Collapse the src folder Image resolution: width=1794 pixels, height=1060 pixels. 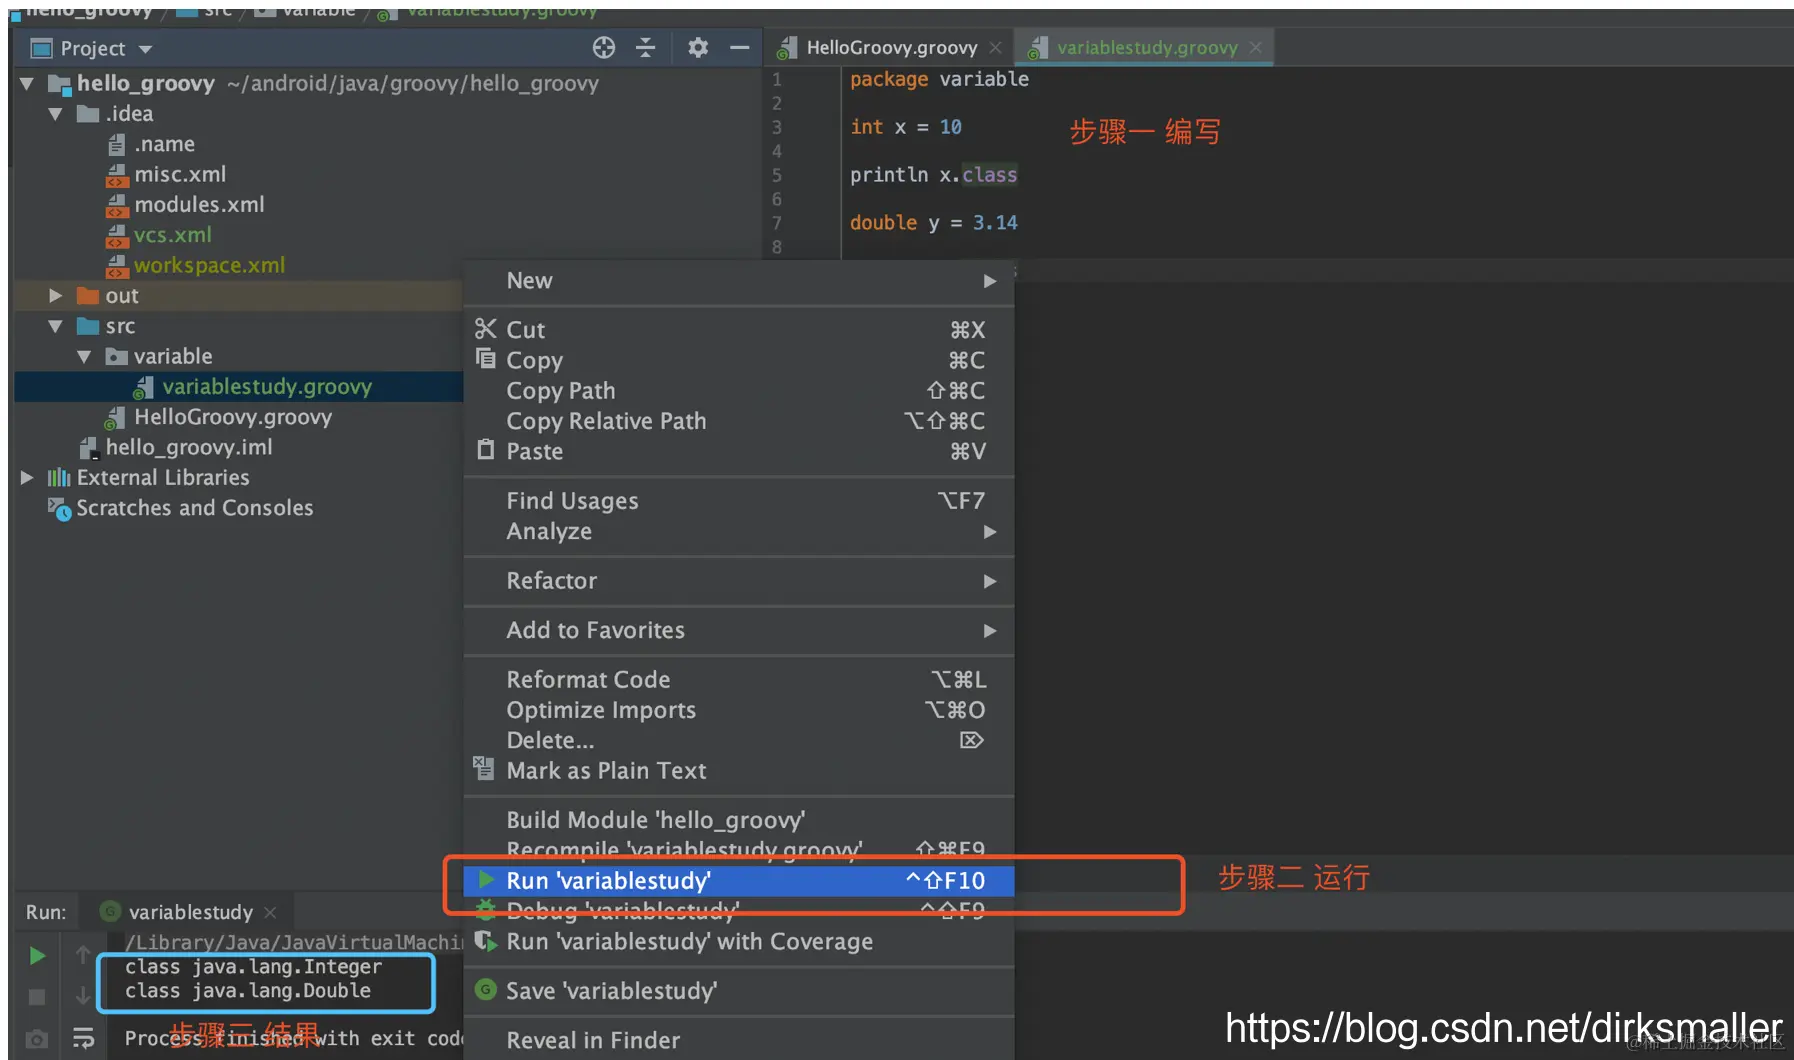click(56, 326)
